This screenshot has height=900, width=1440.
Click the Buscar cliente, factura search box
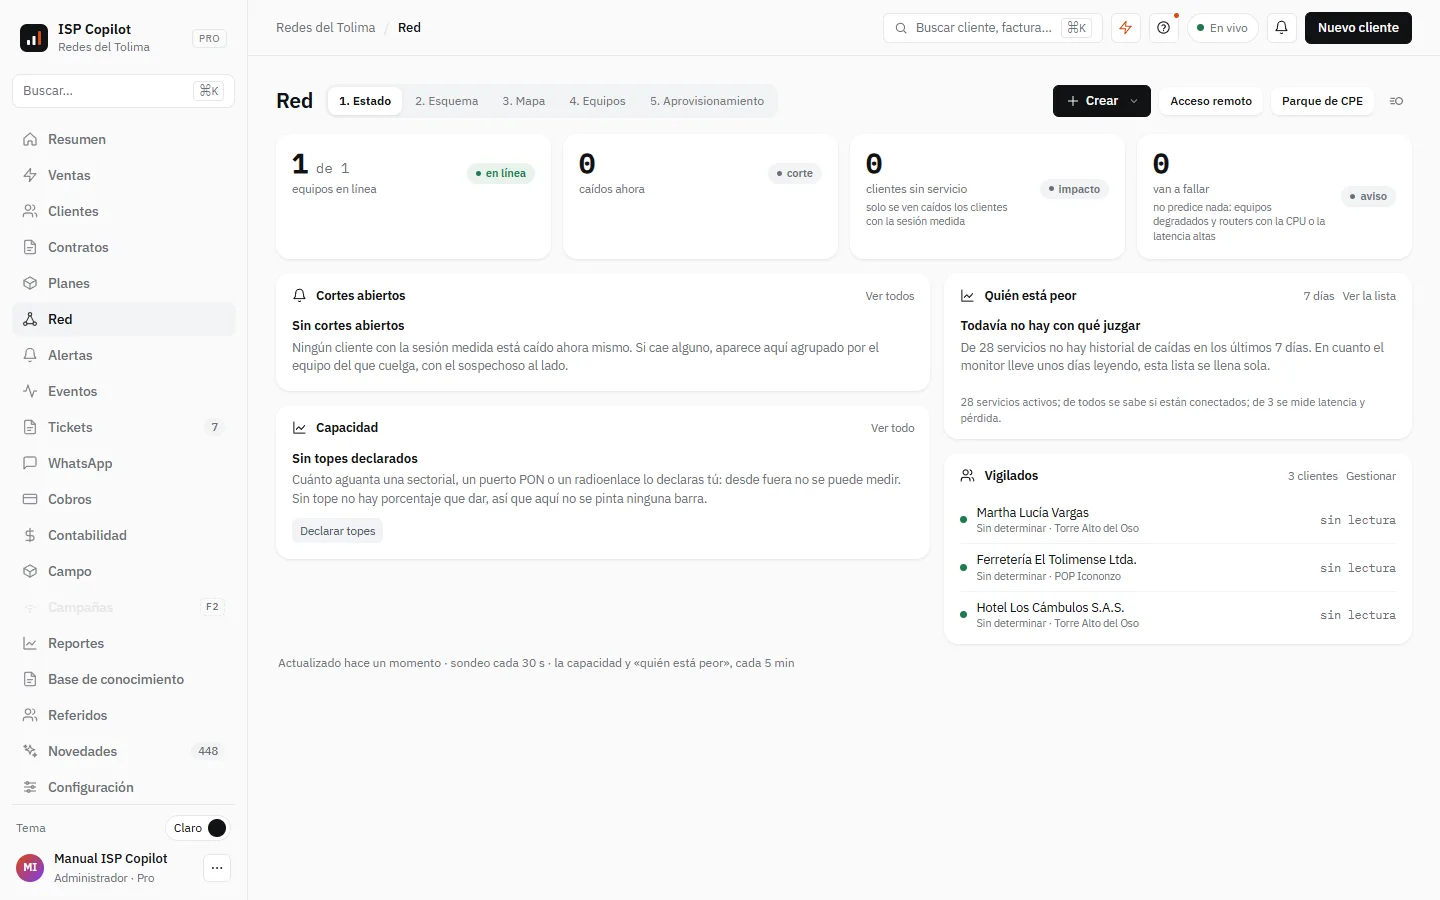click(x=992, y=28)
